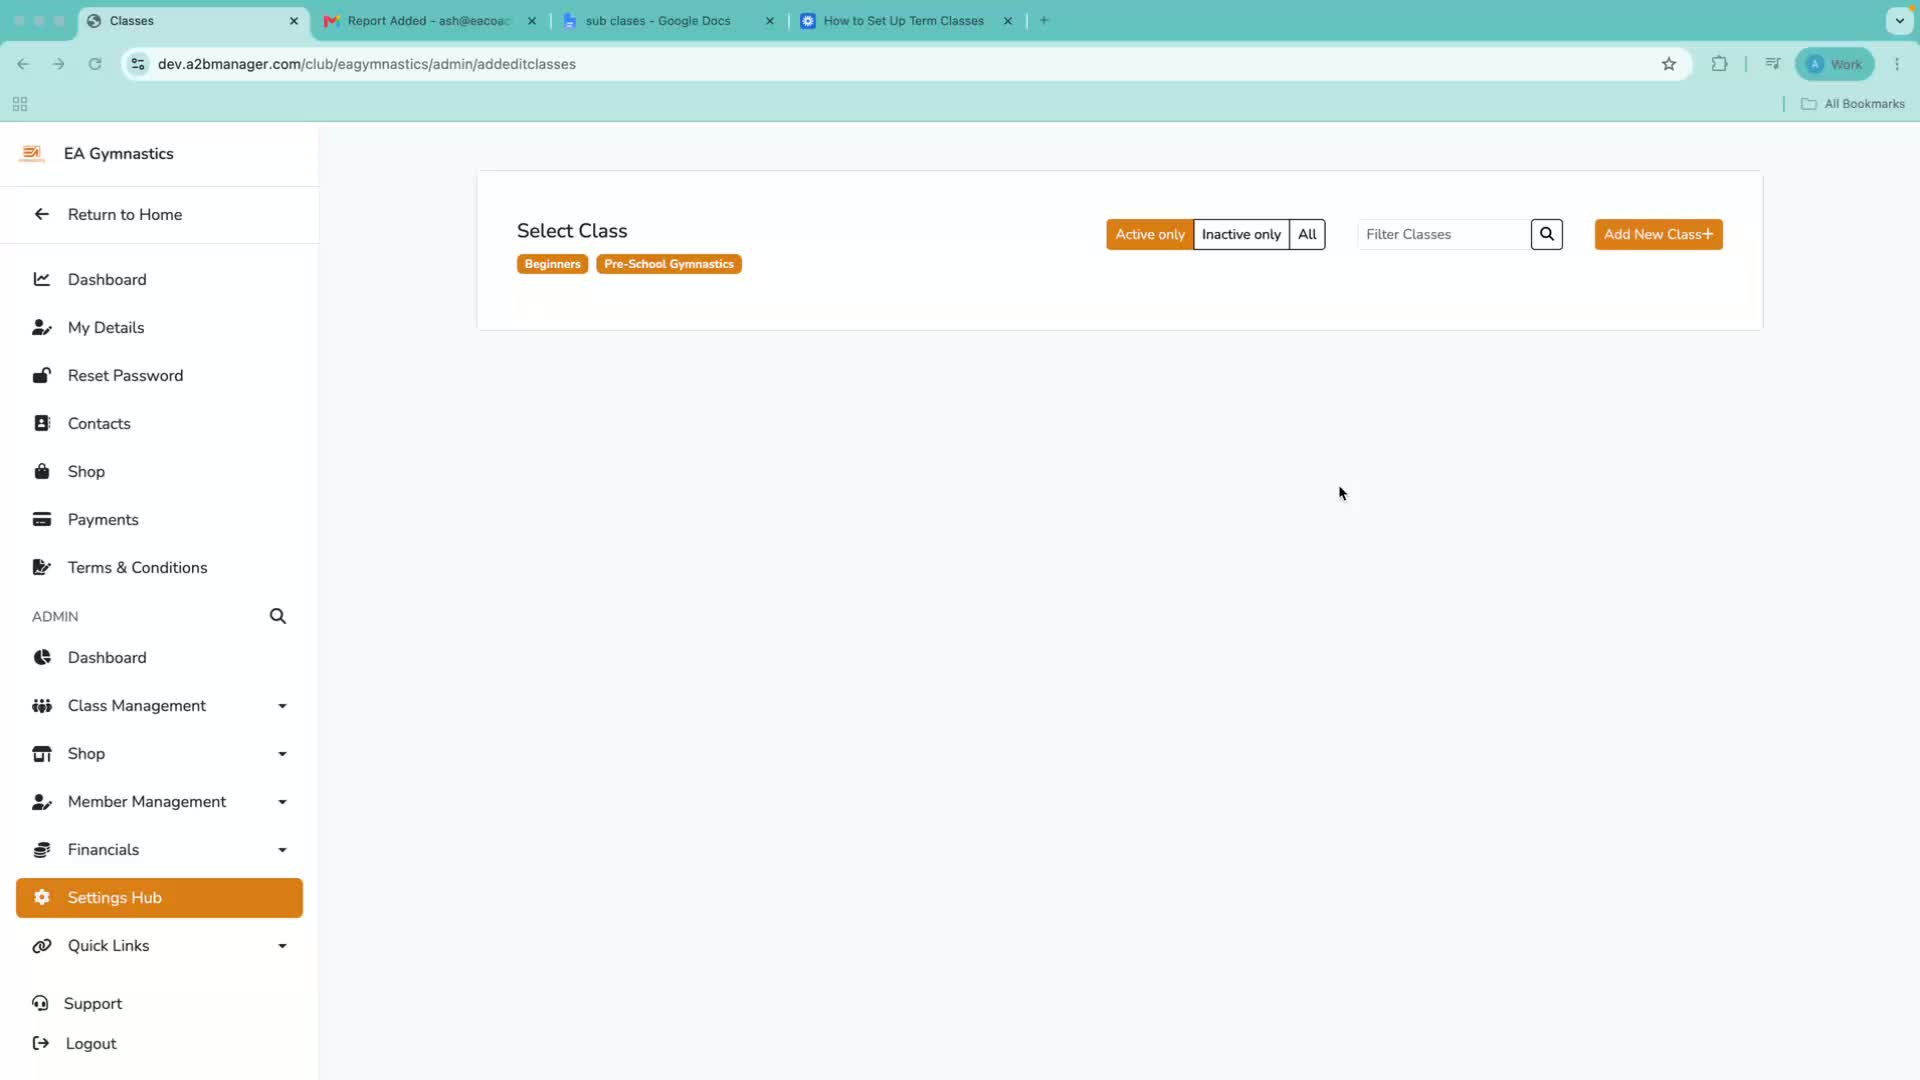The height and width of the screenshot is (1080, 1920).
Task: Open the Settings Hub gear icon
Action: point(42,897)
